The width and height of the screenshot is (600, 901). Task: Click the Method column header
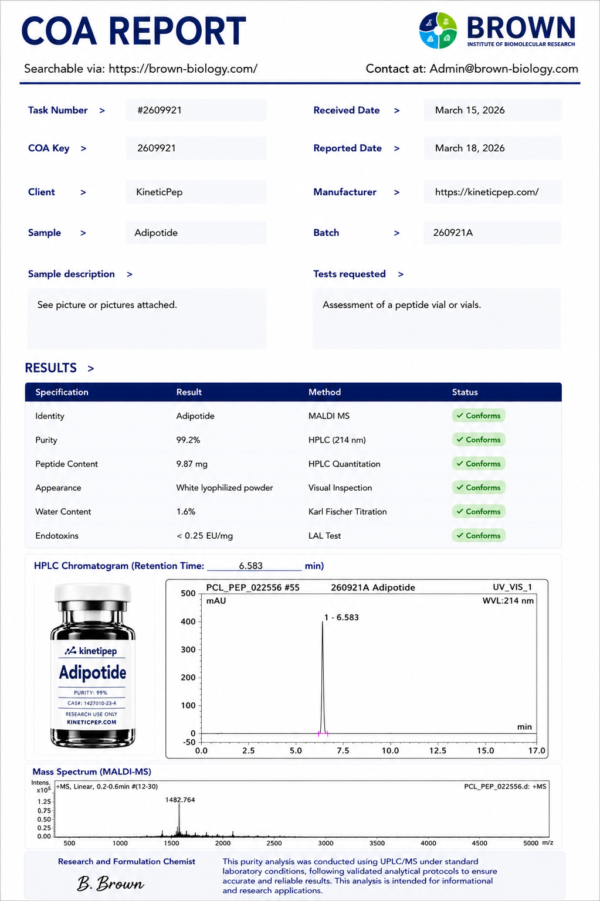click(x=324, y=392)
